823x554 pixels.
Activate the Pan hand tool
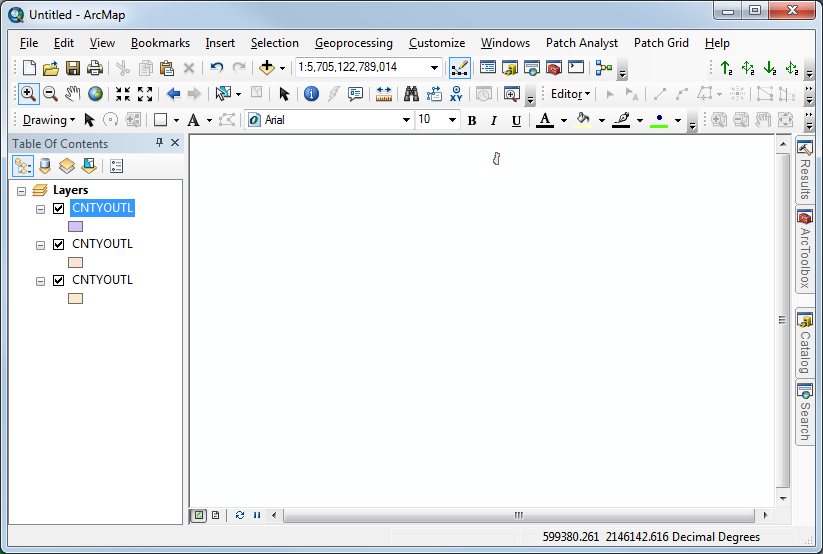point(73,94)
